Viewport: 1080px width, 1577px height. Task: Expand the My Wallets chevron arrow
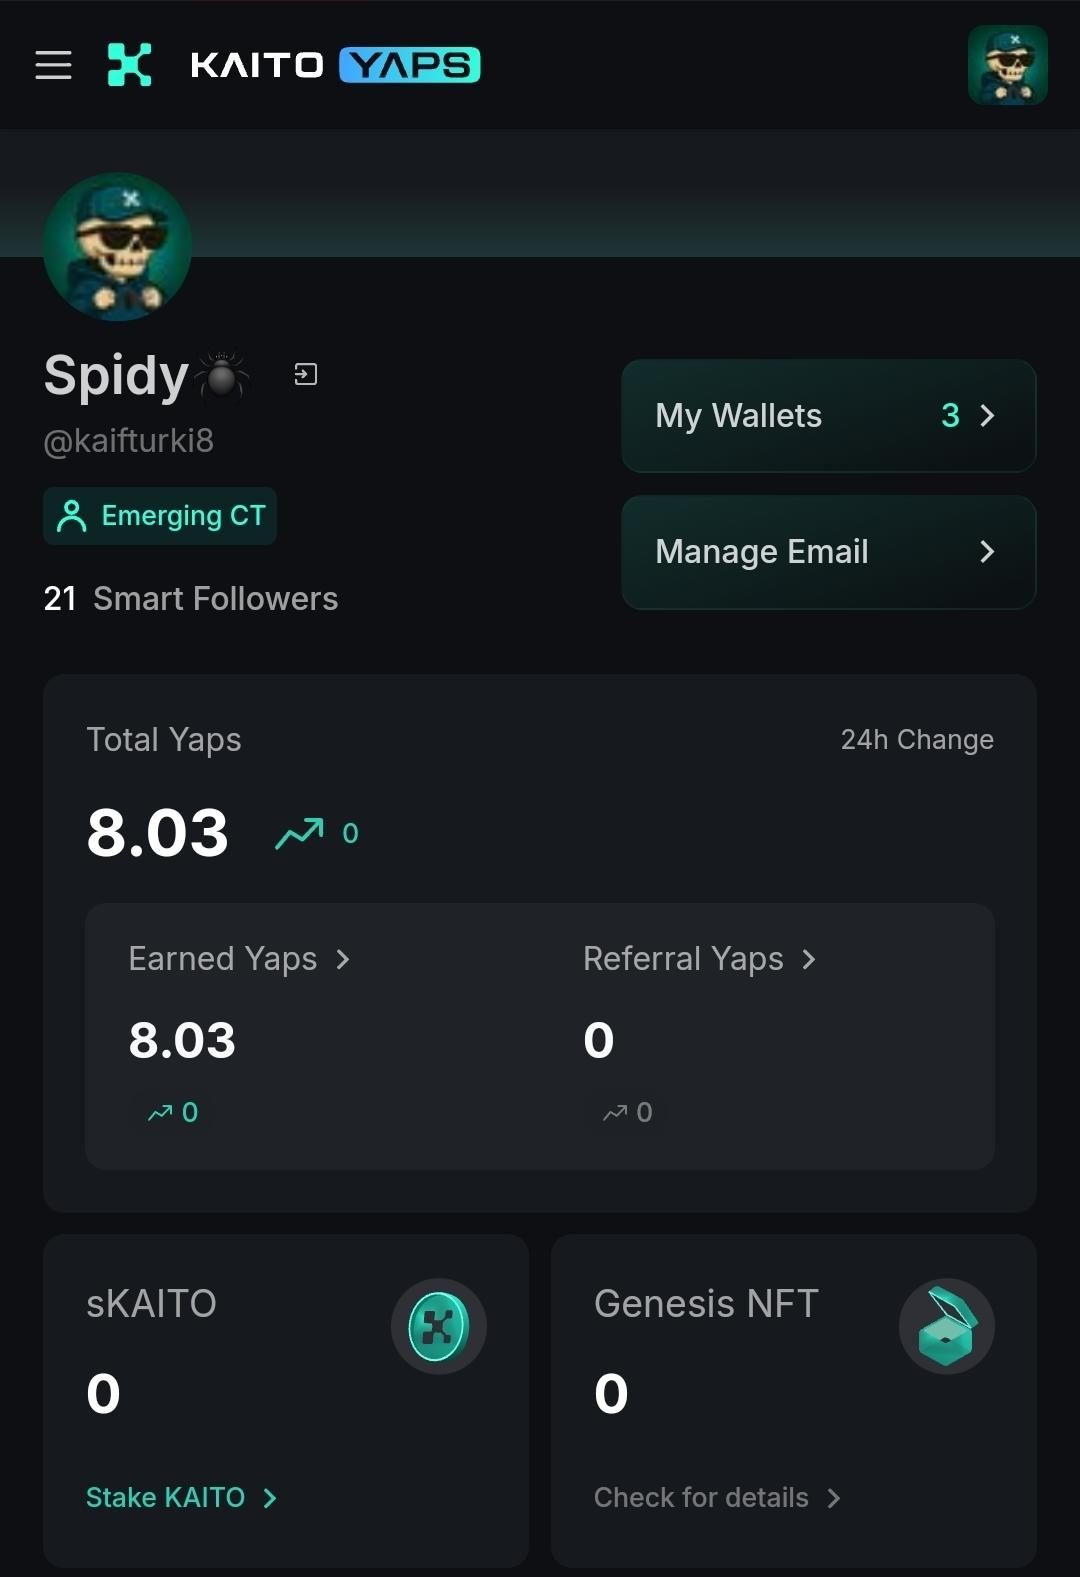[x=987, y=416]
